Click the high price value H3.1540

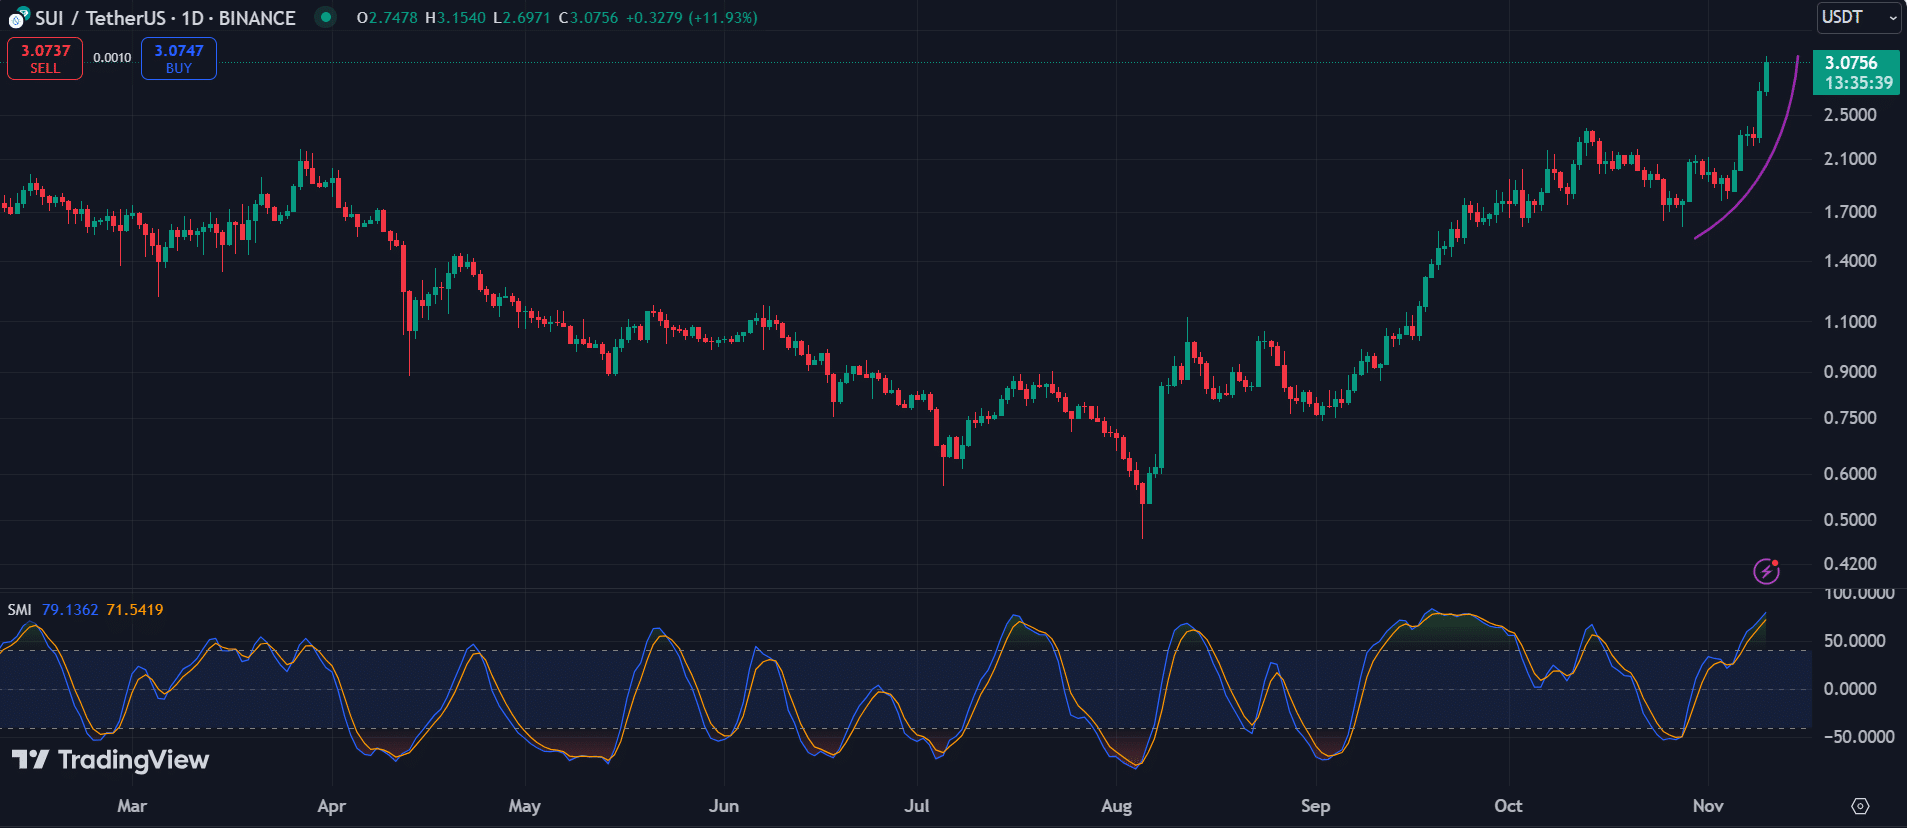[455, 18]
